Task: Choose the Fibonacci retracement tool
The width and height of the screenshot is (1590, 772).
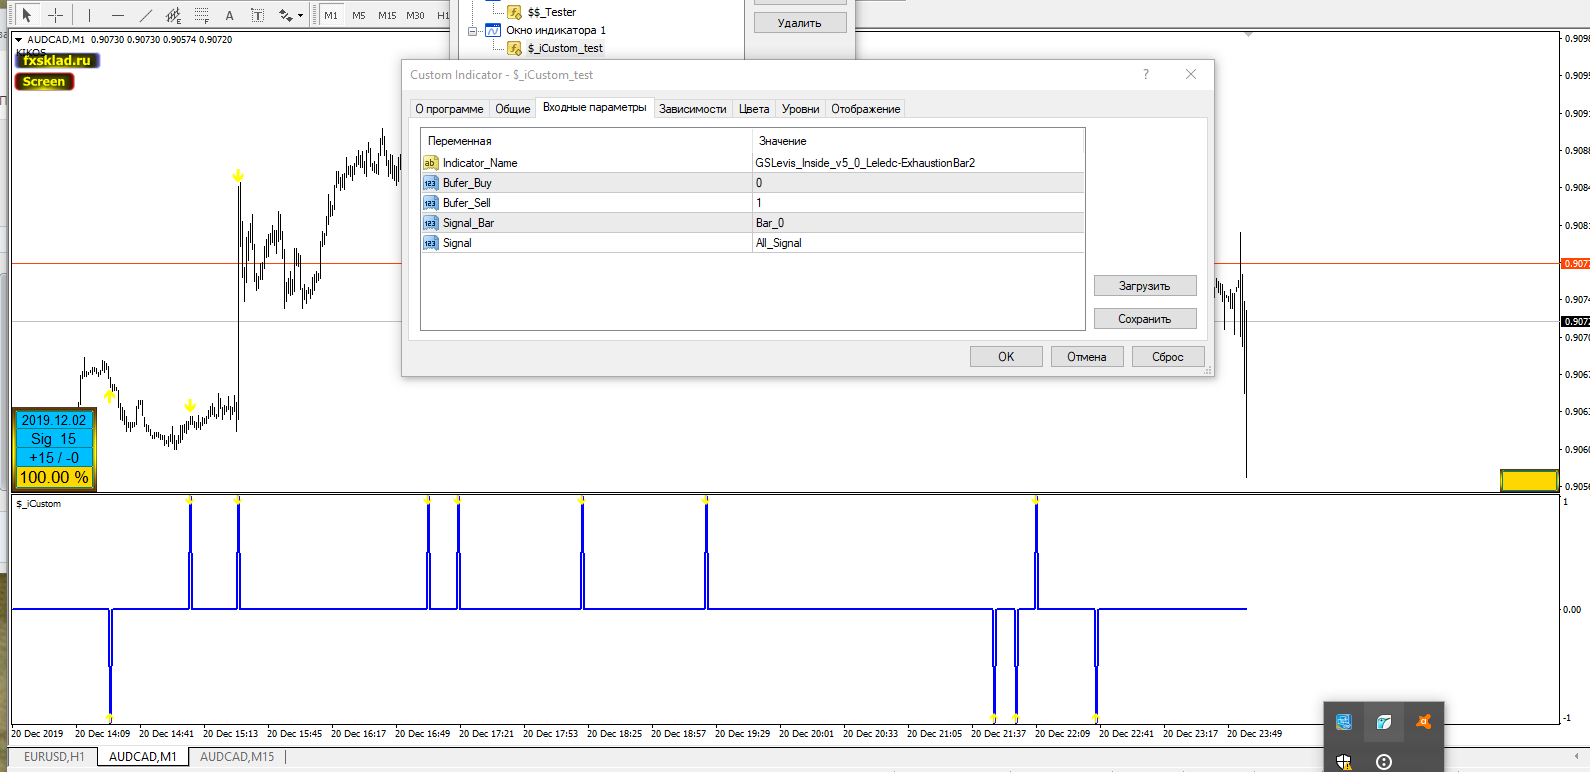Action: [x=202, y=15]
